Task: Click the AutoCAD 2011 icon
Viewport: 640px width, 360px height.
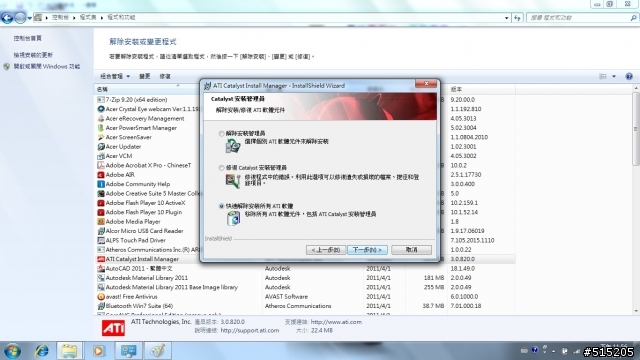Action: point(101,269)
